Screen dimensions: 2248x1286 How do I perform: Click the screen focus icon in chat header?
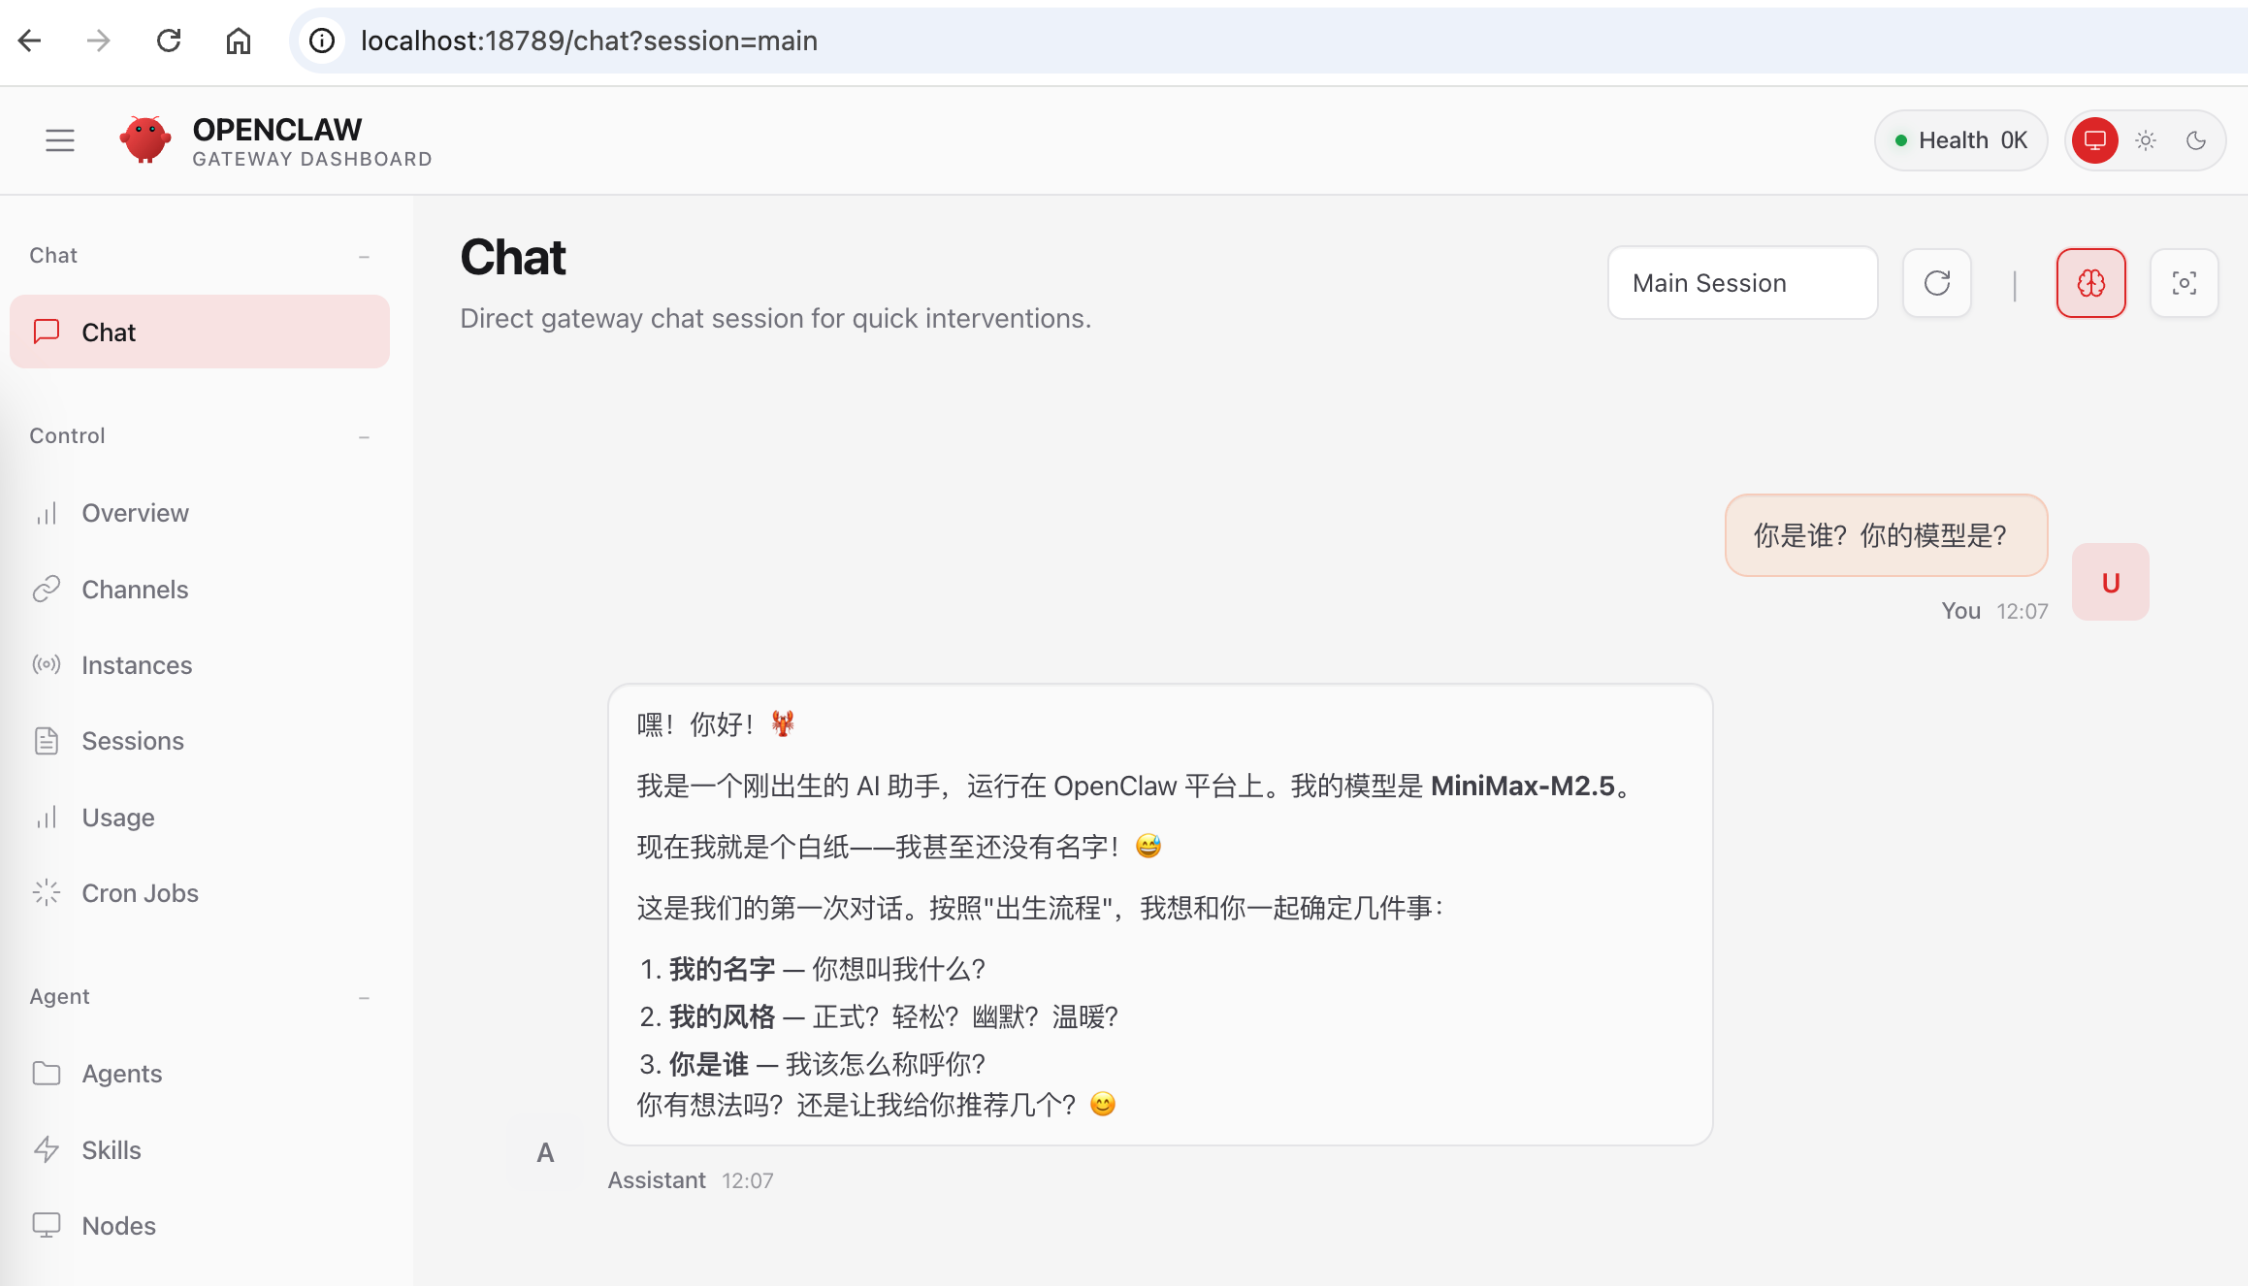pos(2184,283)
